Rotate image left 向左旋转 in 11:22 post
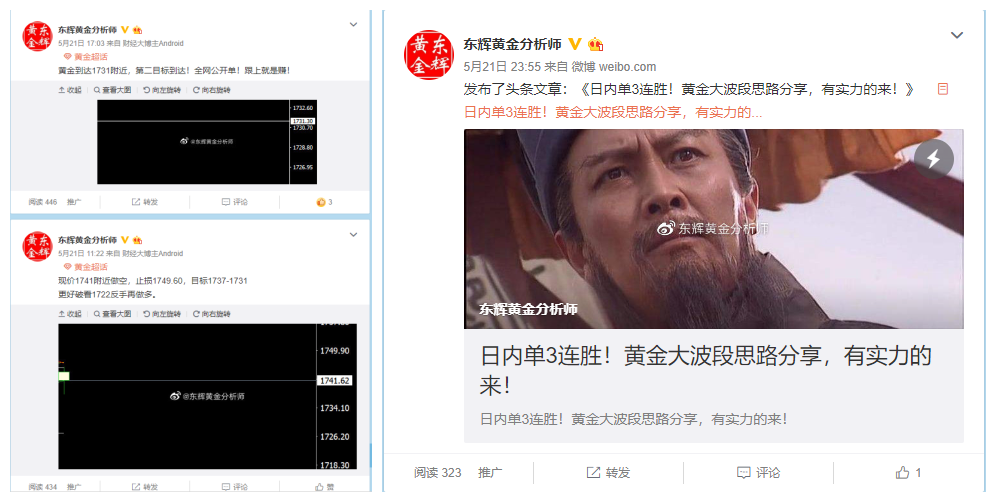 click(162, 314)
